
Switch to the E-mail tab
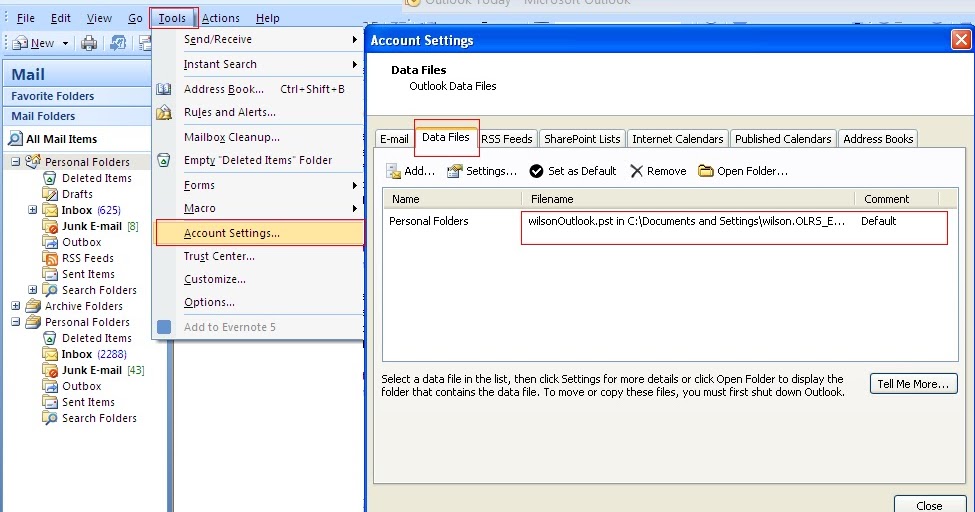394,139
